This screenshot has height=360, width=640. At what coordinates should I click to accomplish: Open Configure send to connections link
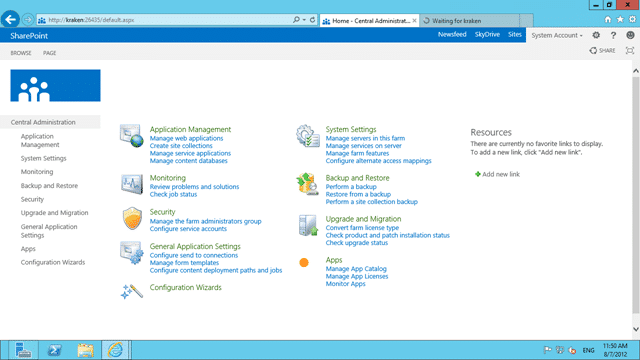194,256
